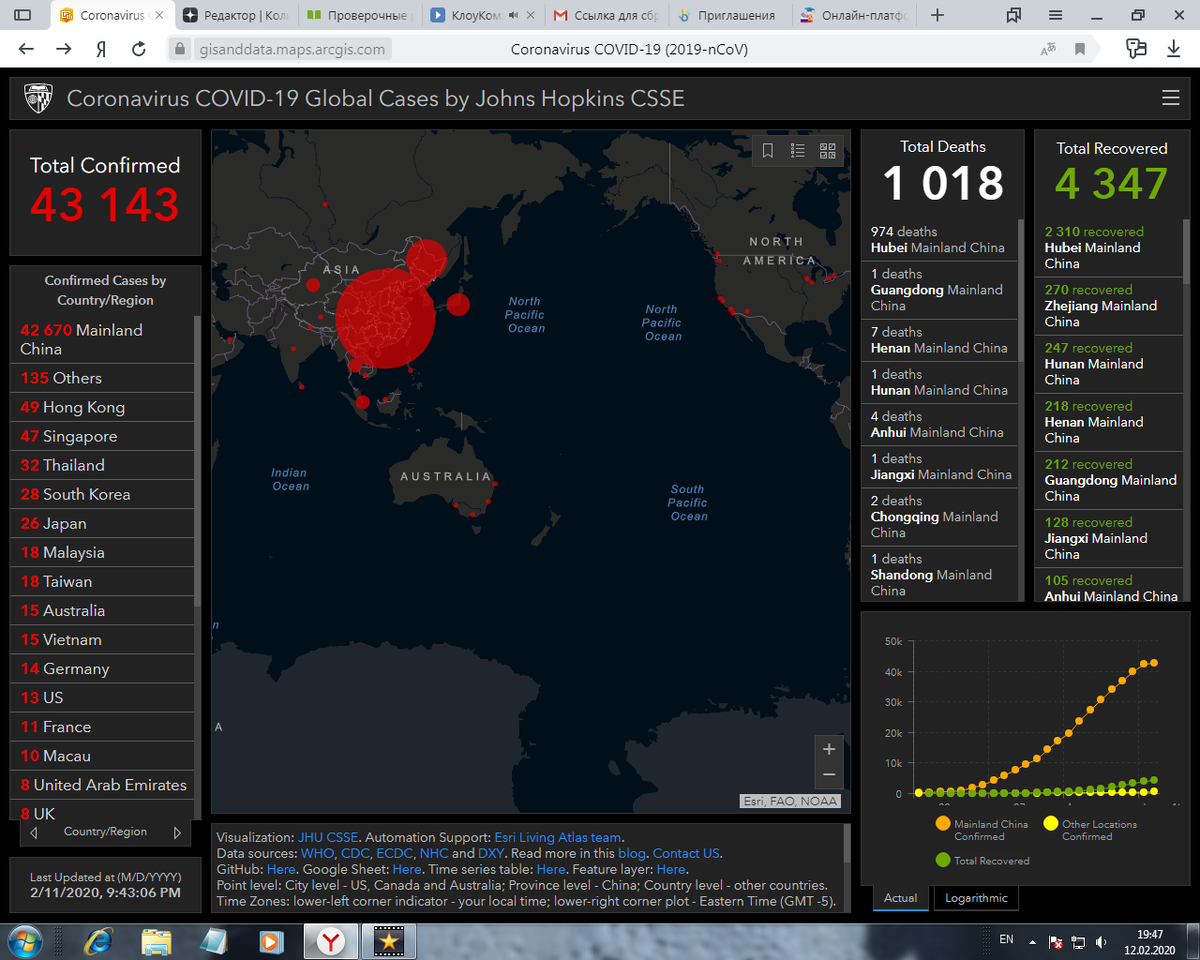Open Yandex browser settings menu icon
Screen dimensions: 1200x960
coord(1056,15)
